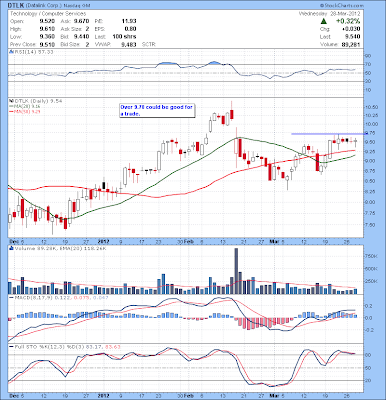Image resolution: width=386 pixels, height=400 pixels.
Task: Click the Volume 89.28K EMA(20) label
Action: click(x=61, y=248)
